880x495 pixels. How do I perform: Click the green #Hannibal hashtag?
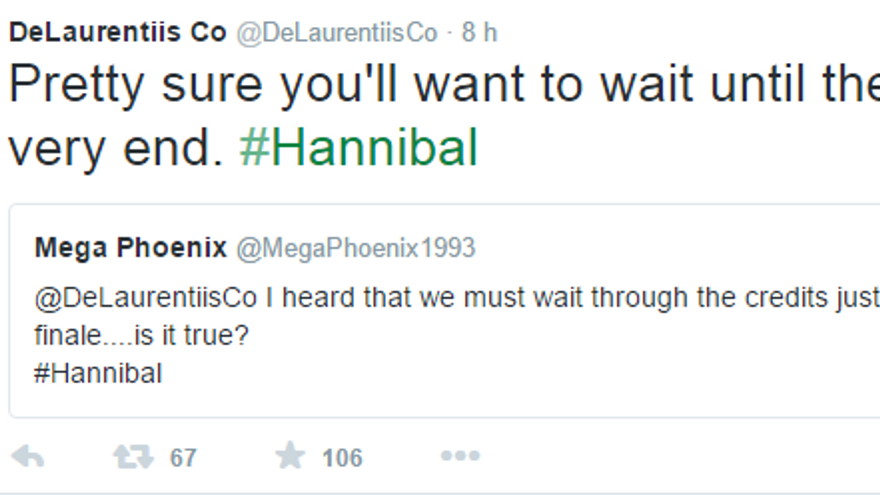pos(359,149)
